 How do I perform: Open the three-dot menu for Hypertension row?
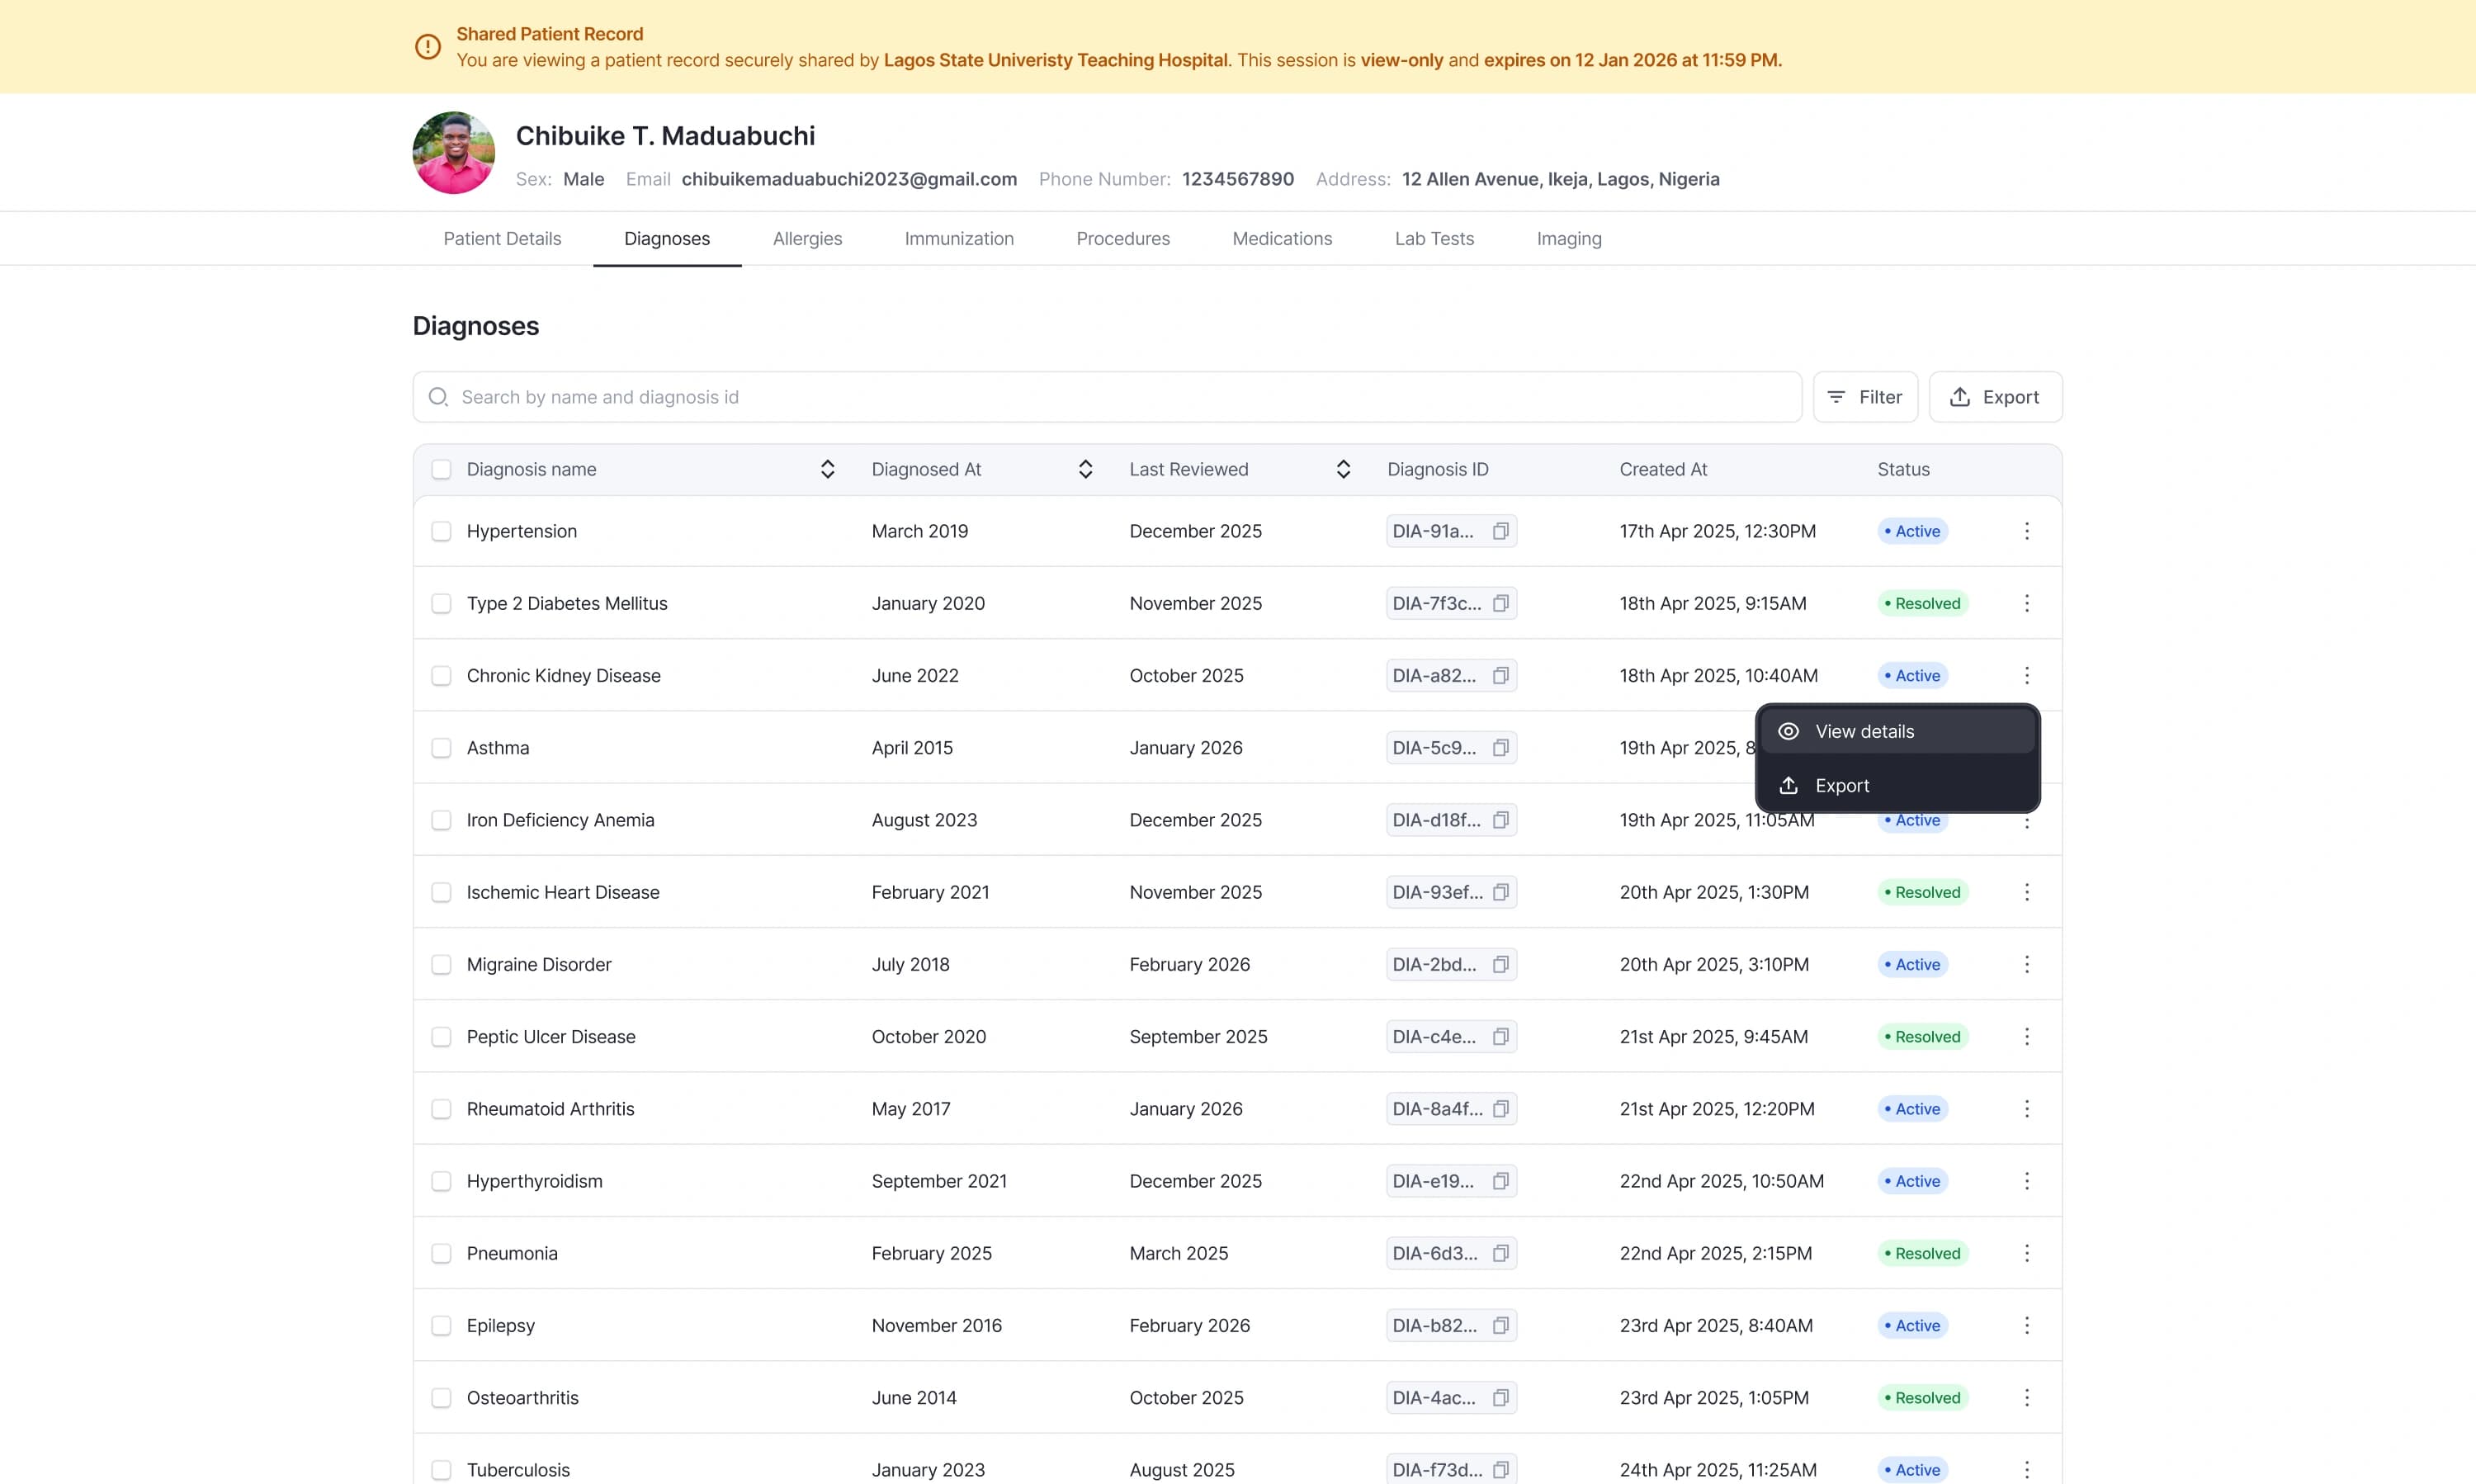point(2026,531)
